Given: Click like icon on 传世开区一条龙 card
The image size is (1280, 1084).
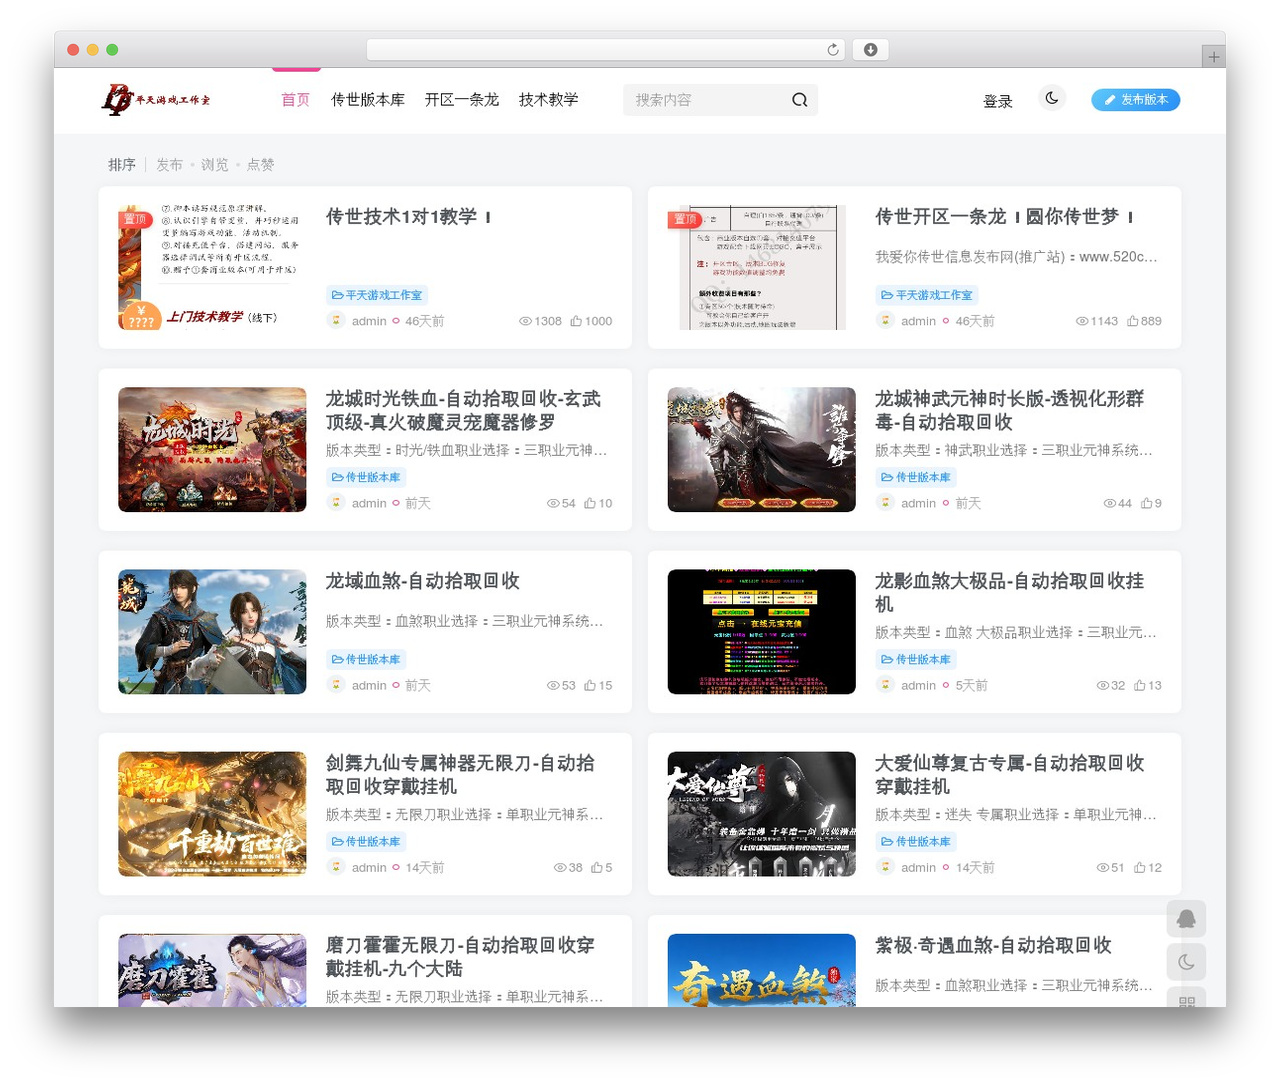Looking at the screenshot, I should click(1132, 321).
